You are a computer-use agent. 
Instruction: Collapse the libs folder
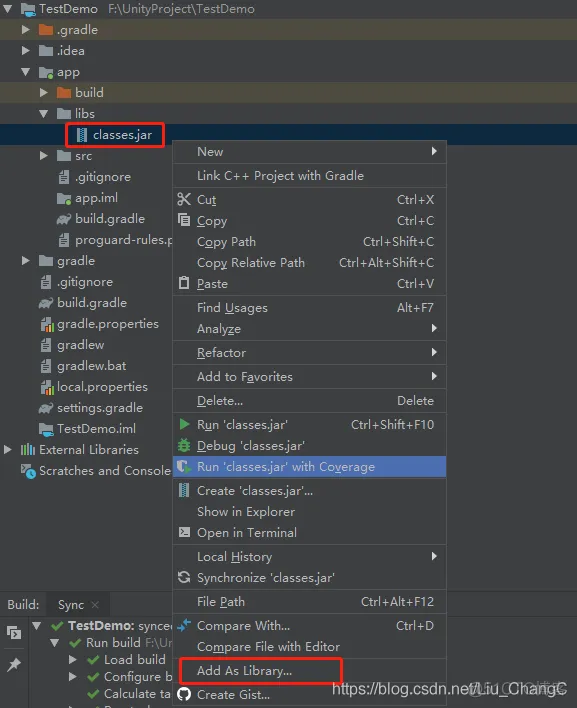pos(44,114)
